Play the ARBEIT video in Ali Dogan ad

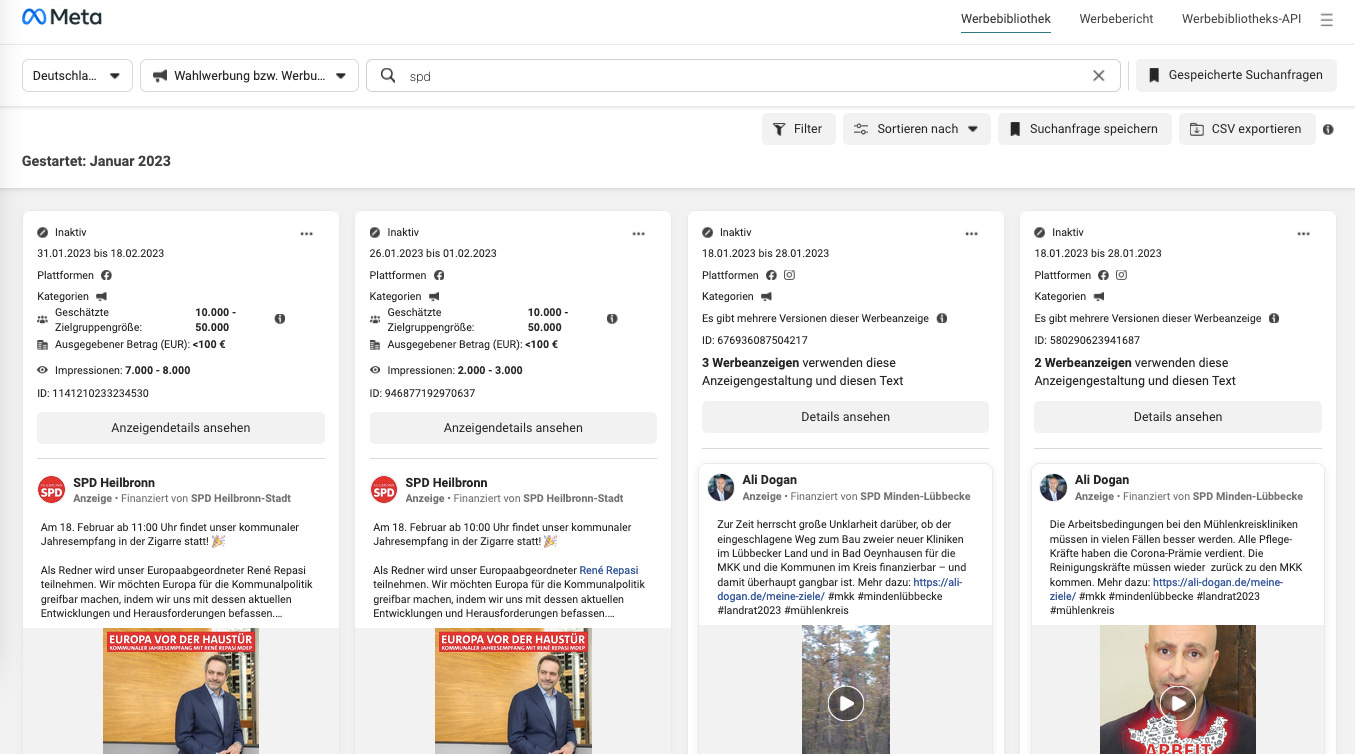(x=1178, y=703)
